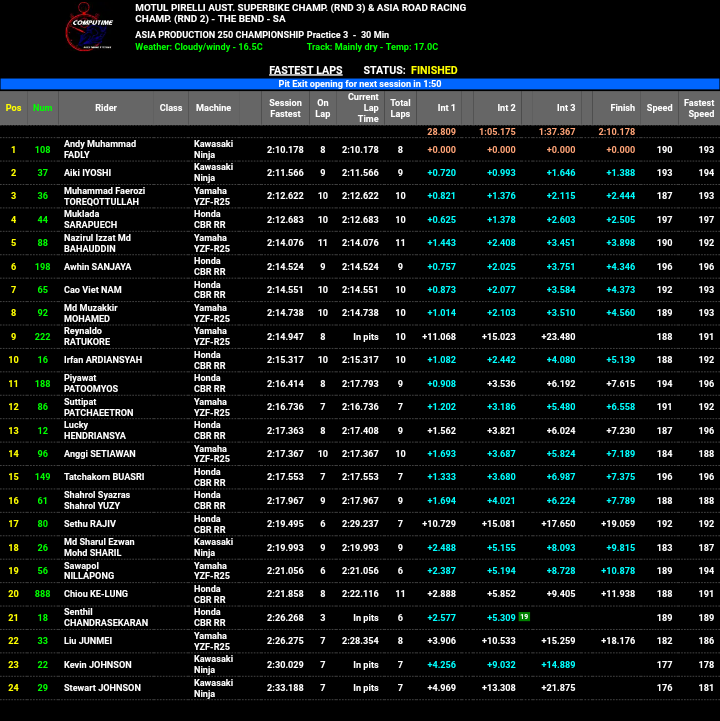
Task: Click the Weather: Cloudy/windy text
Action: (199, 47)
